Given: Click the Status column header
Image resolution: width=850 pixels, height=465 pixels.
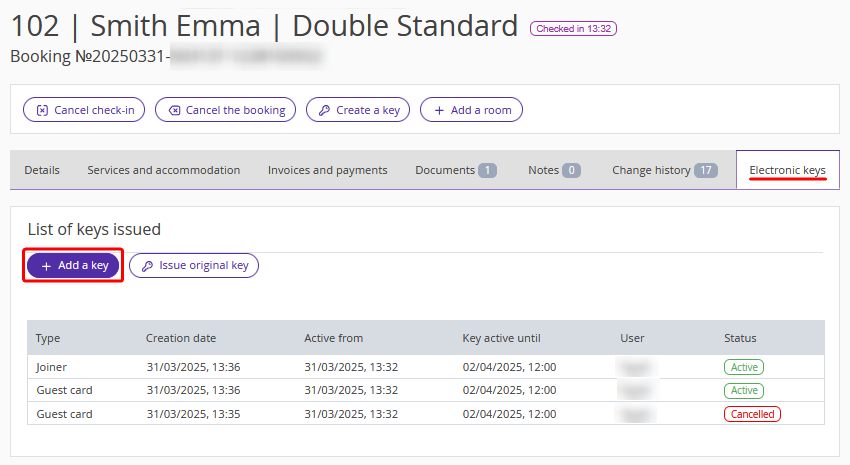Looking at the screenshot, I should 740,338.
